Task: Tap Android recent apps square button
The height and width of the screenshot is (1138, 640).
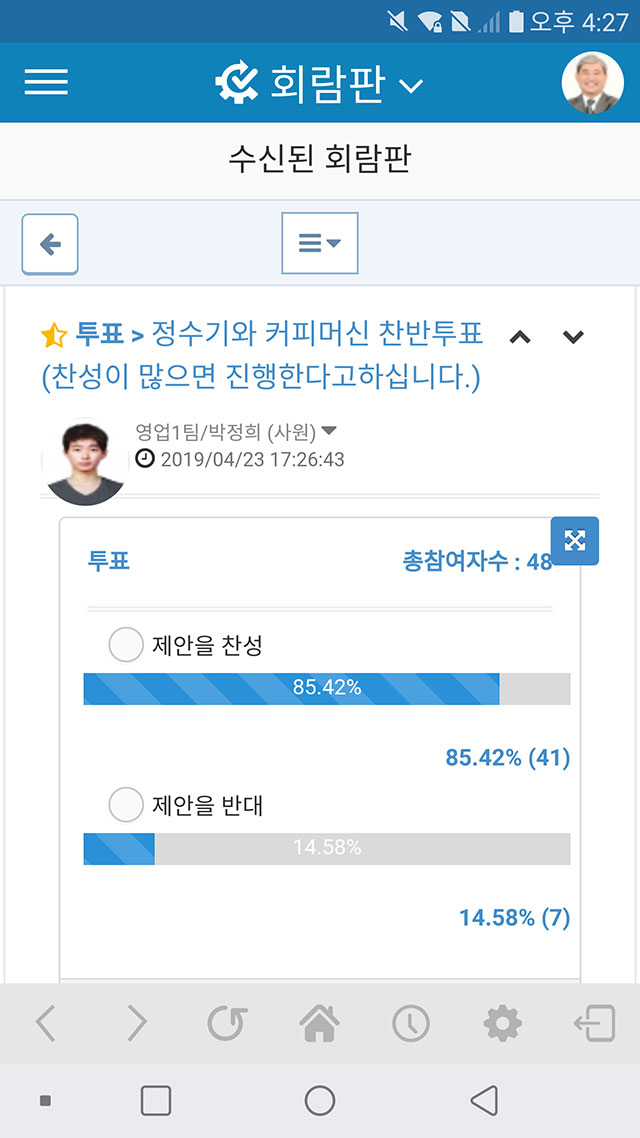Action: pyautogui.click(x=155, y=1100)
